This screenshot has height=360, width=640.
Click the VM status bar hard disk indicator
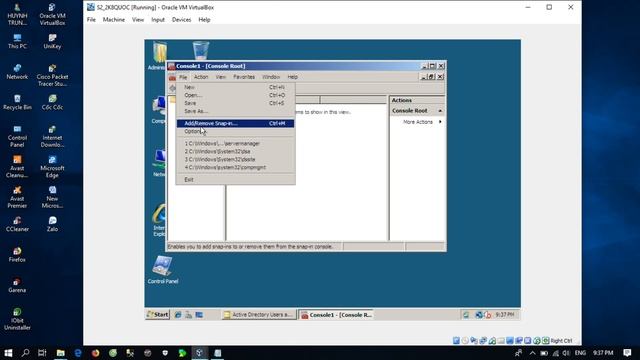point(456,340)
